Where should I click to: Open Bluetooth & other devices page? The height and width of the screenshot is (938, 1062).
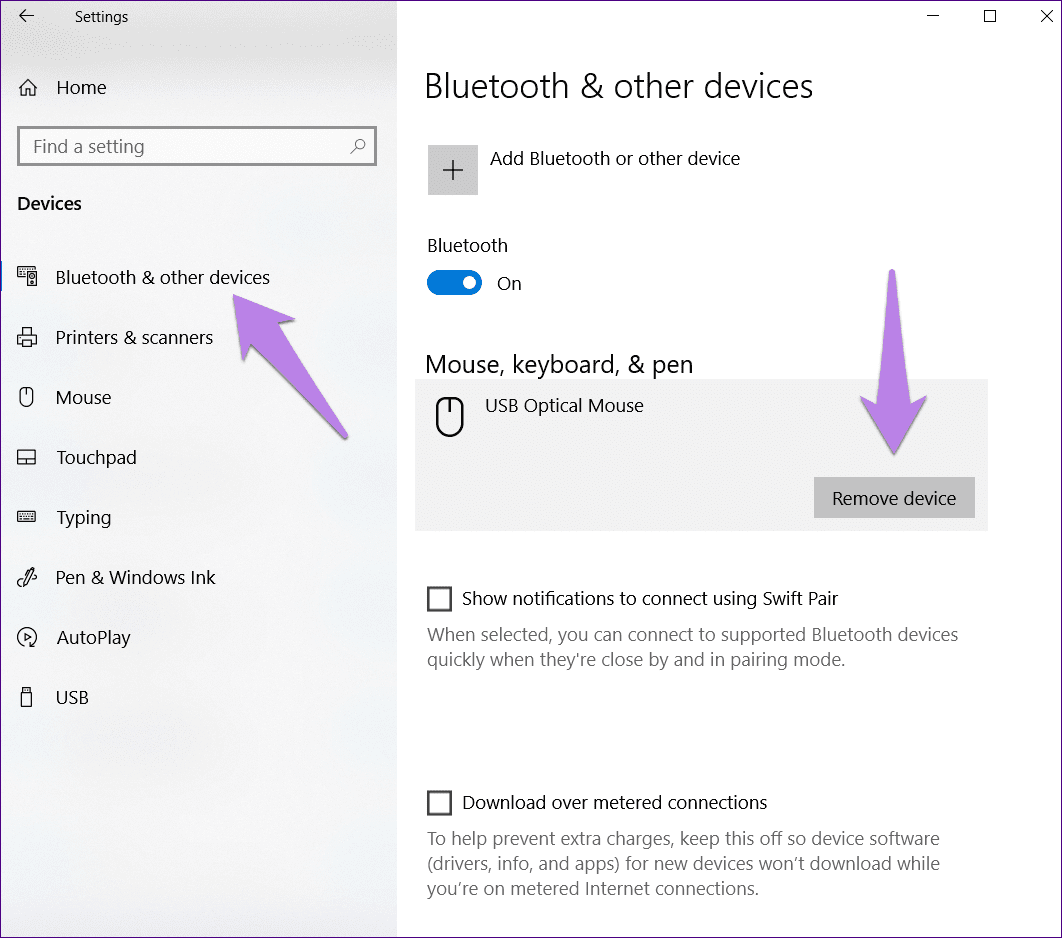(163, 277)
